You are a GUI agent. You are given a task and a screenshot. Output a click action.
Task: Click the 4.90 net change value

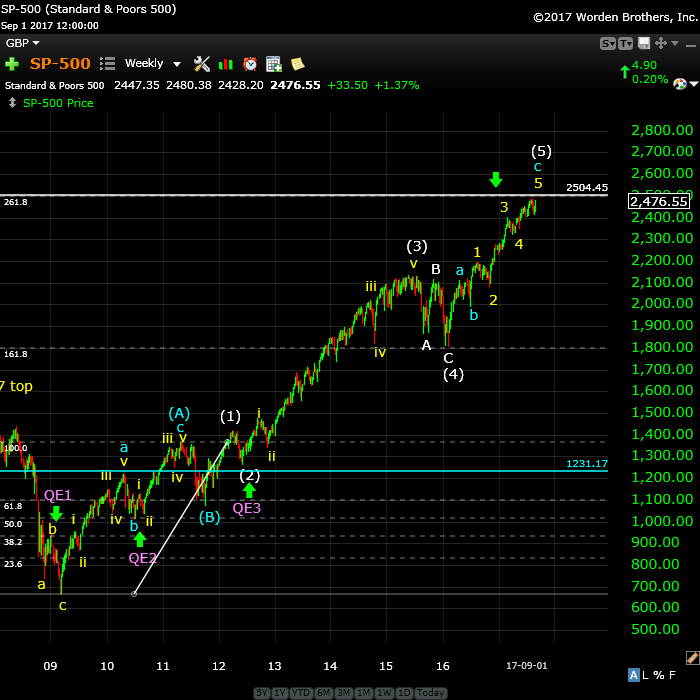[x=644, y=65]
